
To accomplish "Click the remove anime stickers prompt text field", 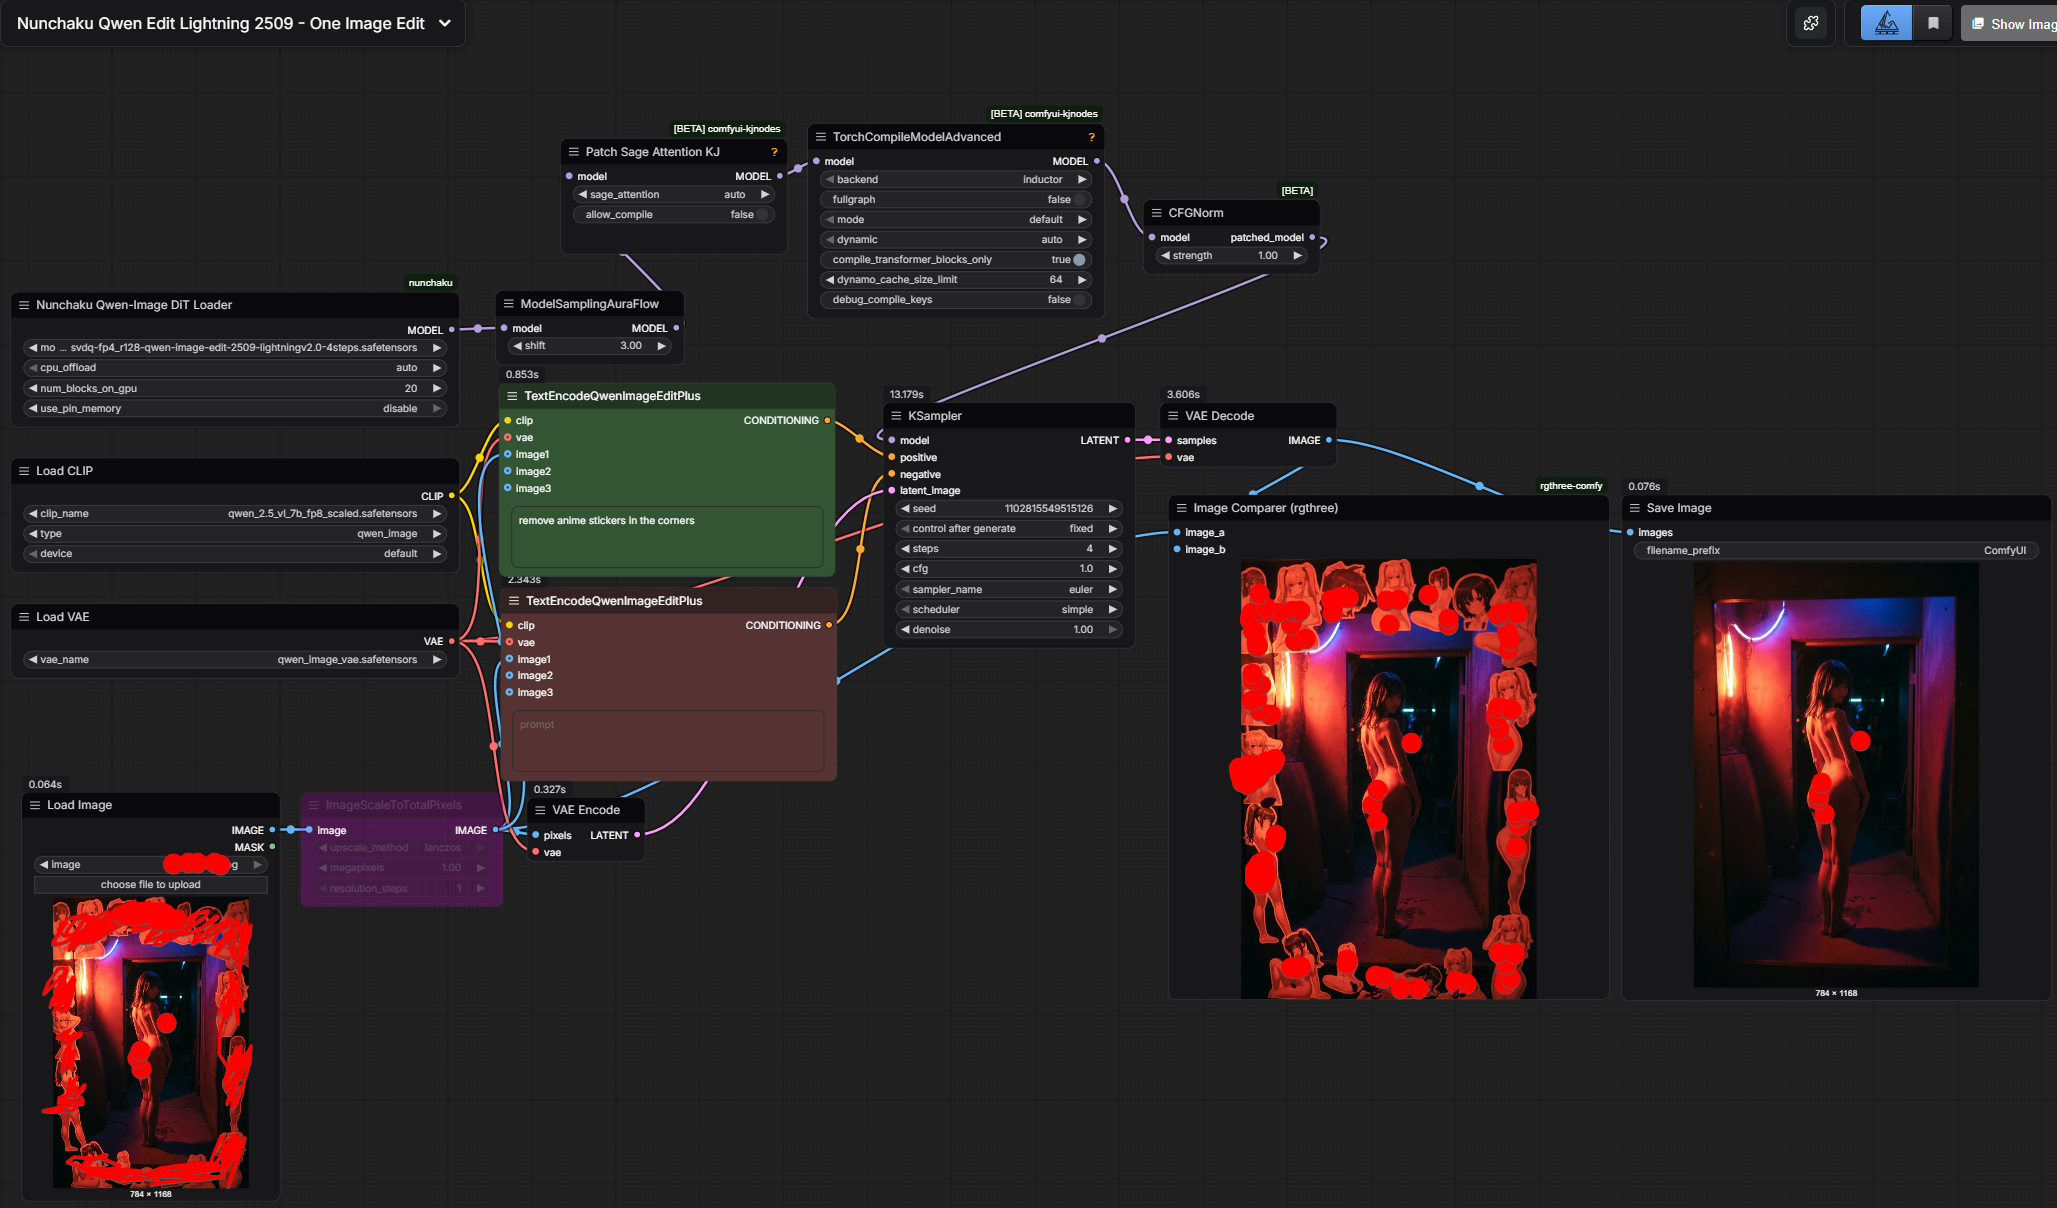I will pos(666,535).
